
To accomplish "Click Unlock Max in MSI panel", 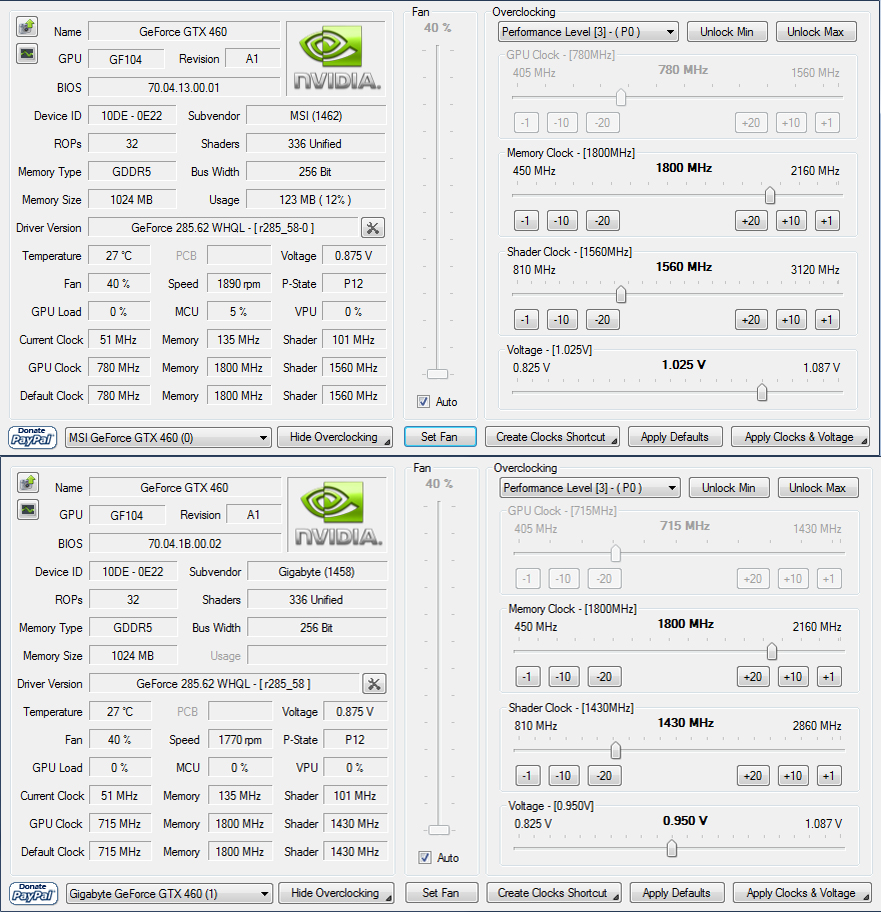I will pos(815,32).
